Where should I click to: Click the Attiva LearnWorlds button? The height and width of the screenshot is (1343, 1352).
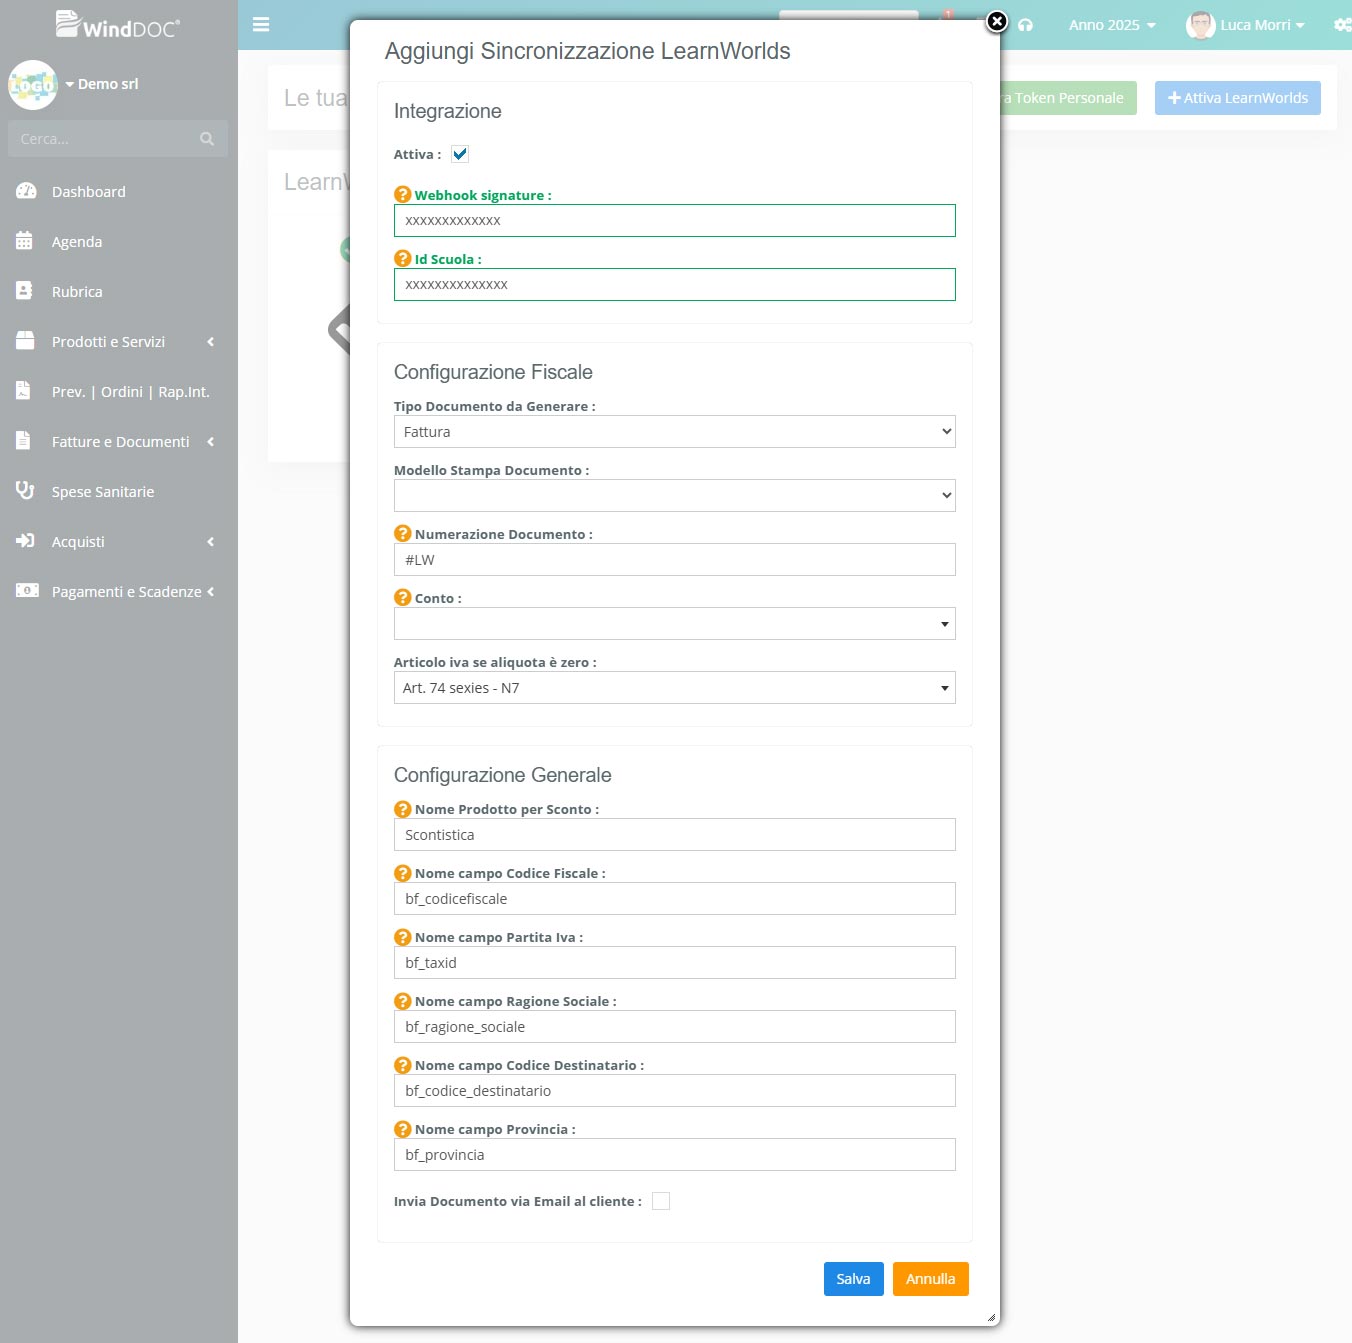tap(1237, 97)
